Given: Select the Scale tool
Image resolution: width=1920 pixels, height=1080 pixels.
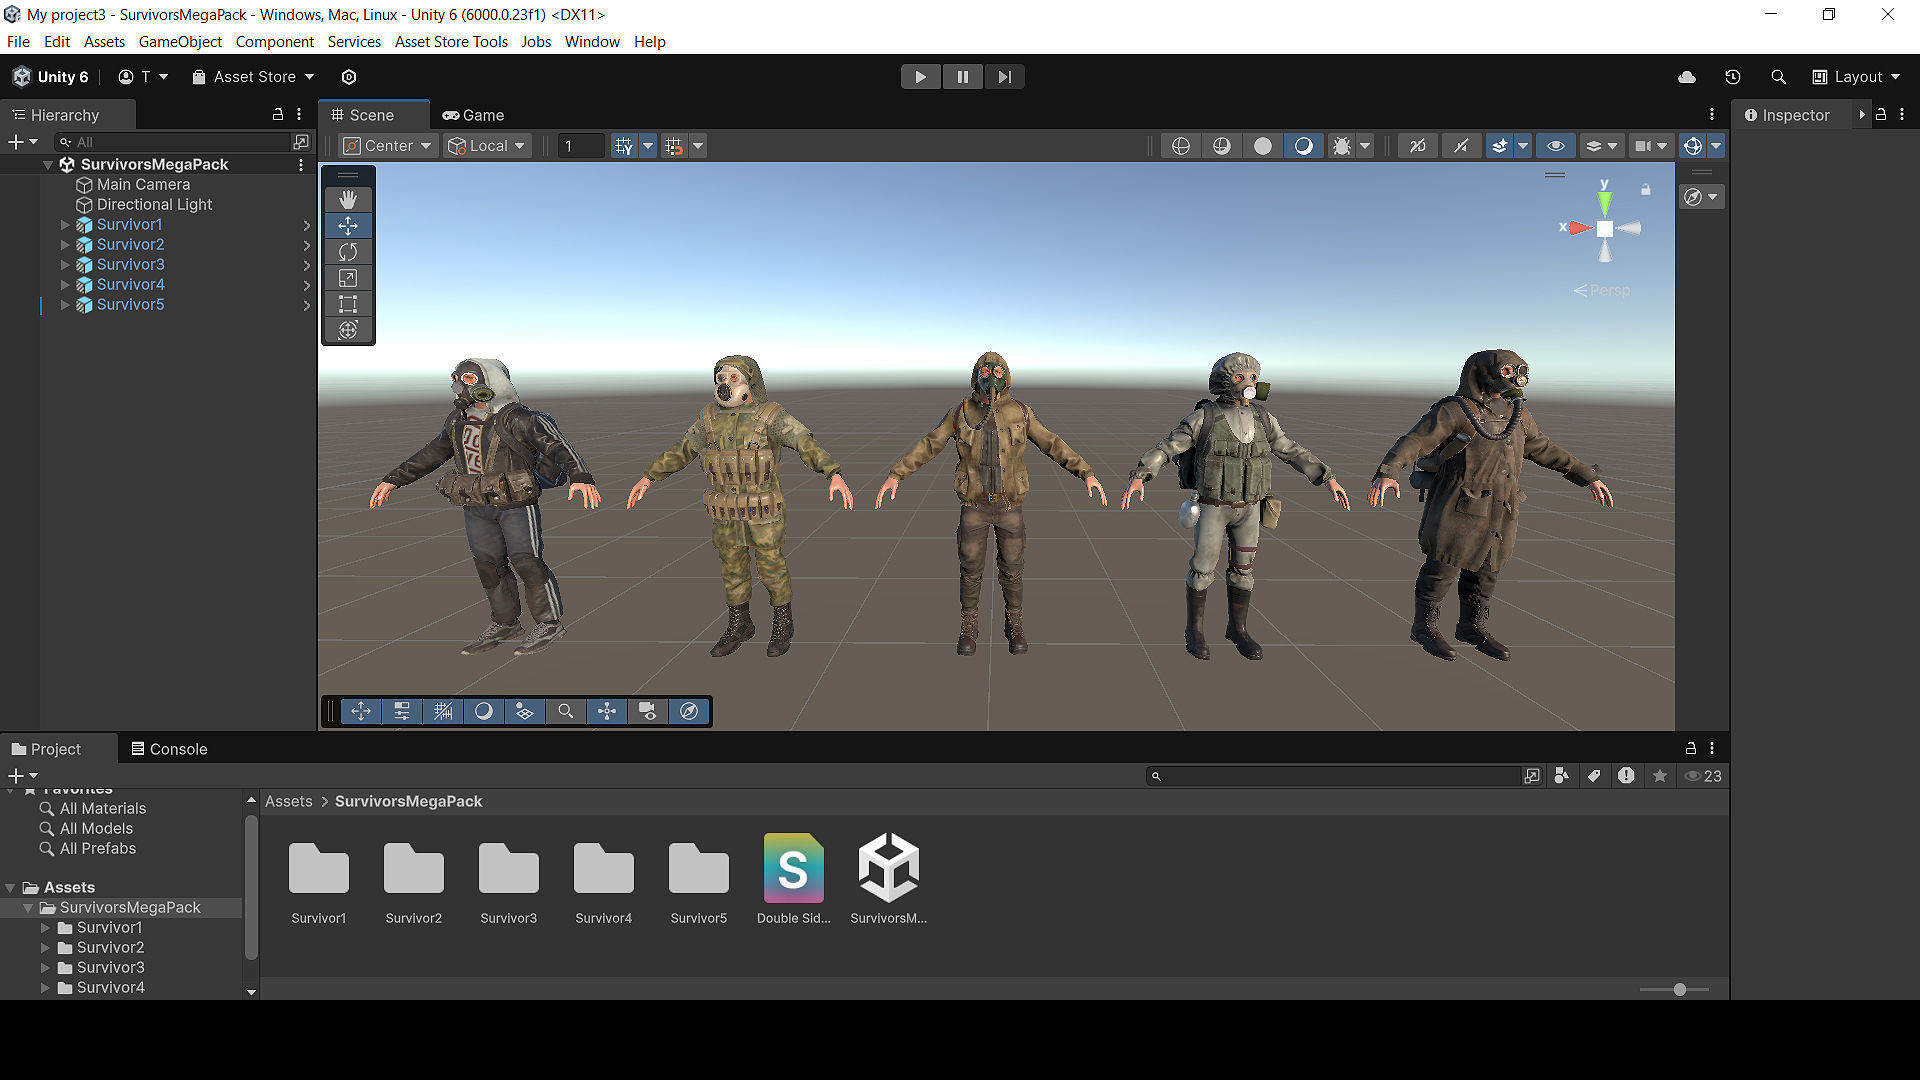Looking at the screenshot, I should (x=348, y=278).
